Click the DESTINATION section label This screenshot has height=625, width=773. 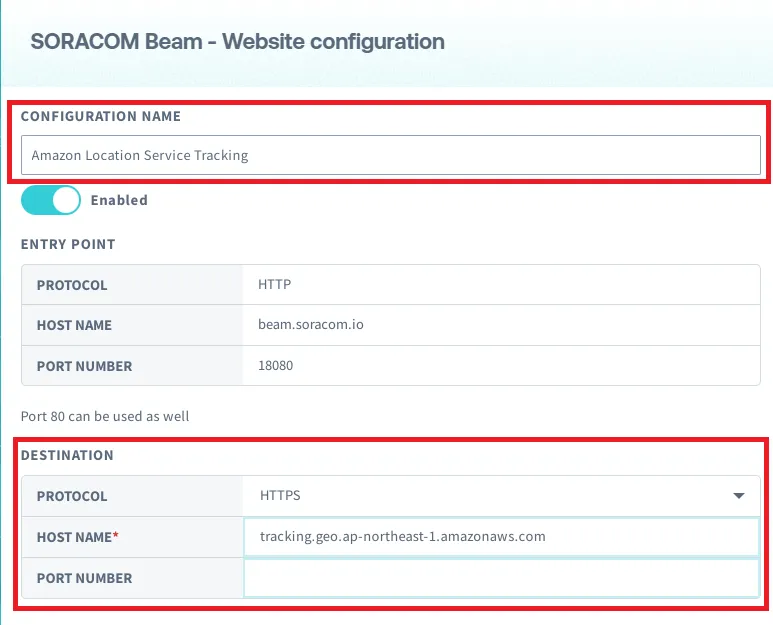[67, 455]
